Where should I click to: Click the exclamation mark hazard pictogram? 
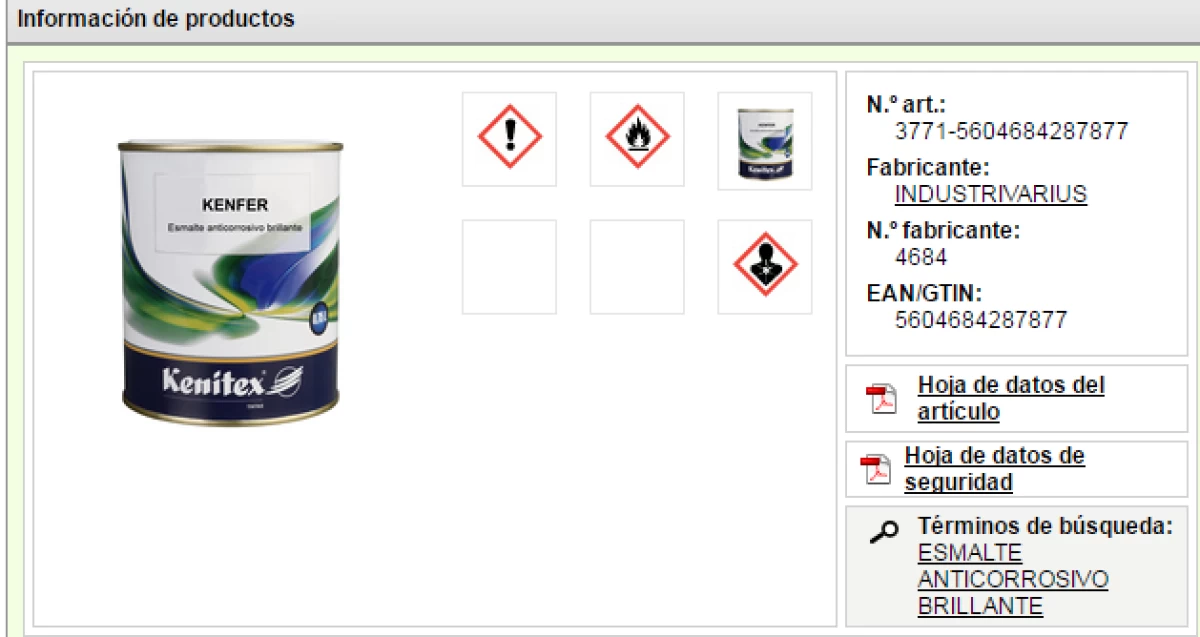point(509,139)
